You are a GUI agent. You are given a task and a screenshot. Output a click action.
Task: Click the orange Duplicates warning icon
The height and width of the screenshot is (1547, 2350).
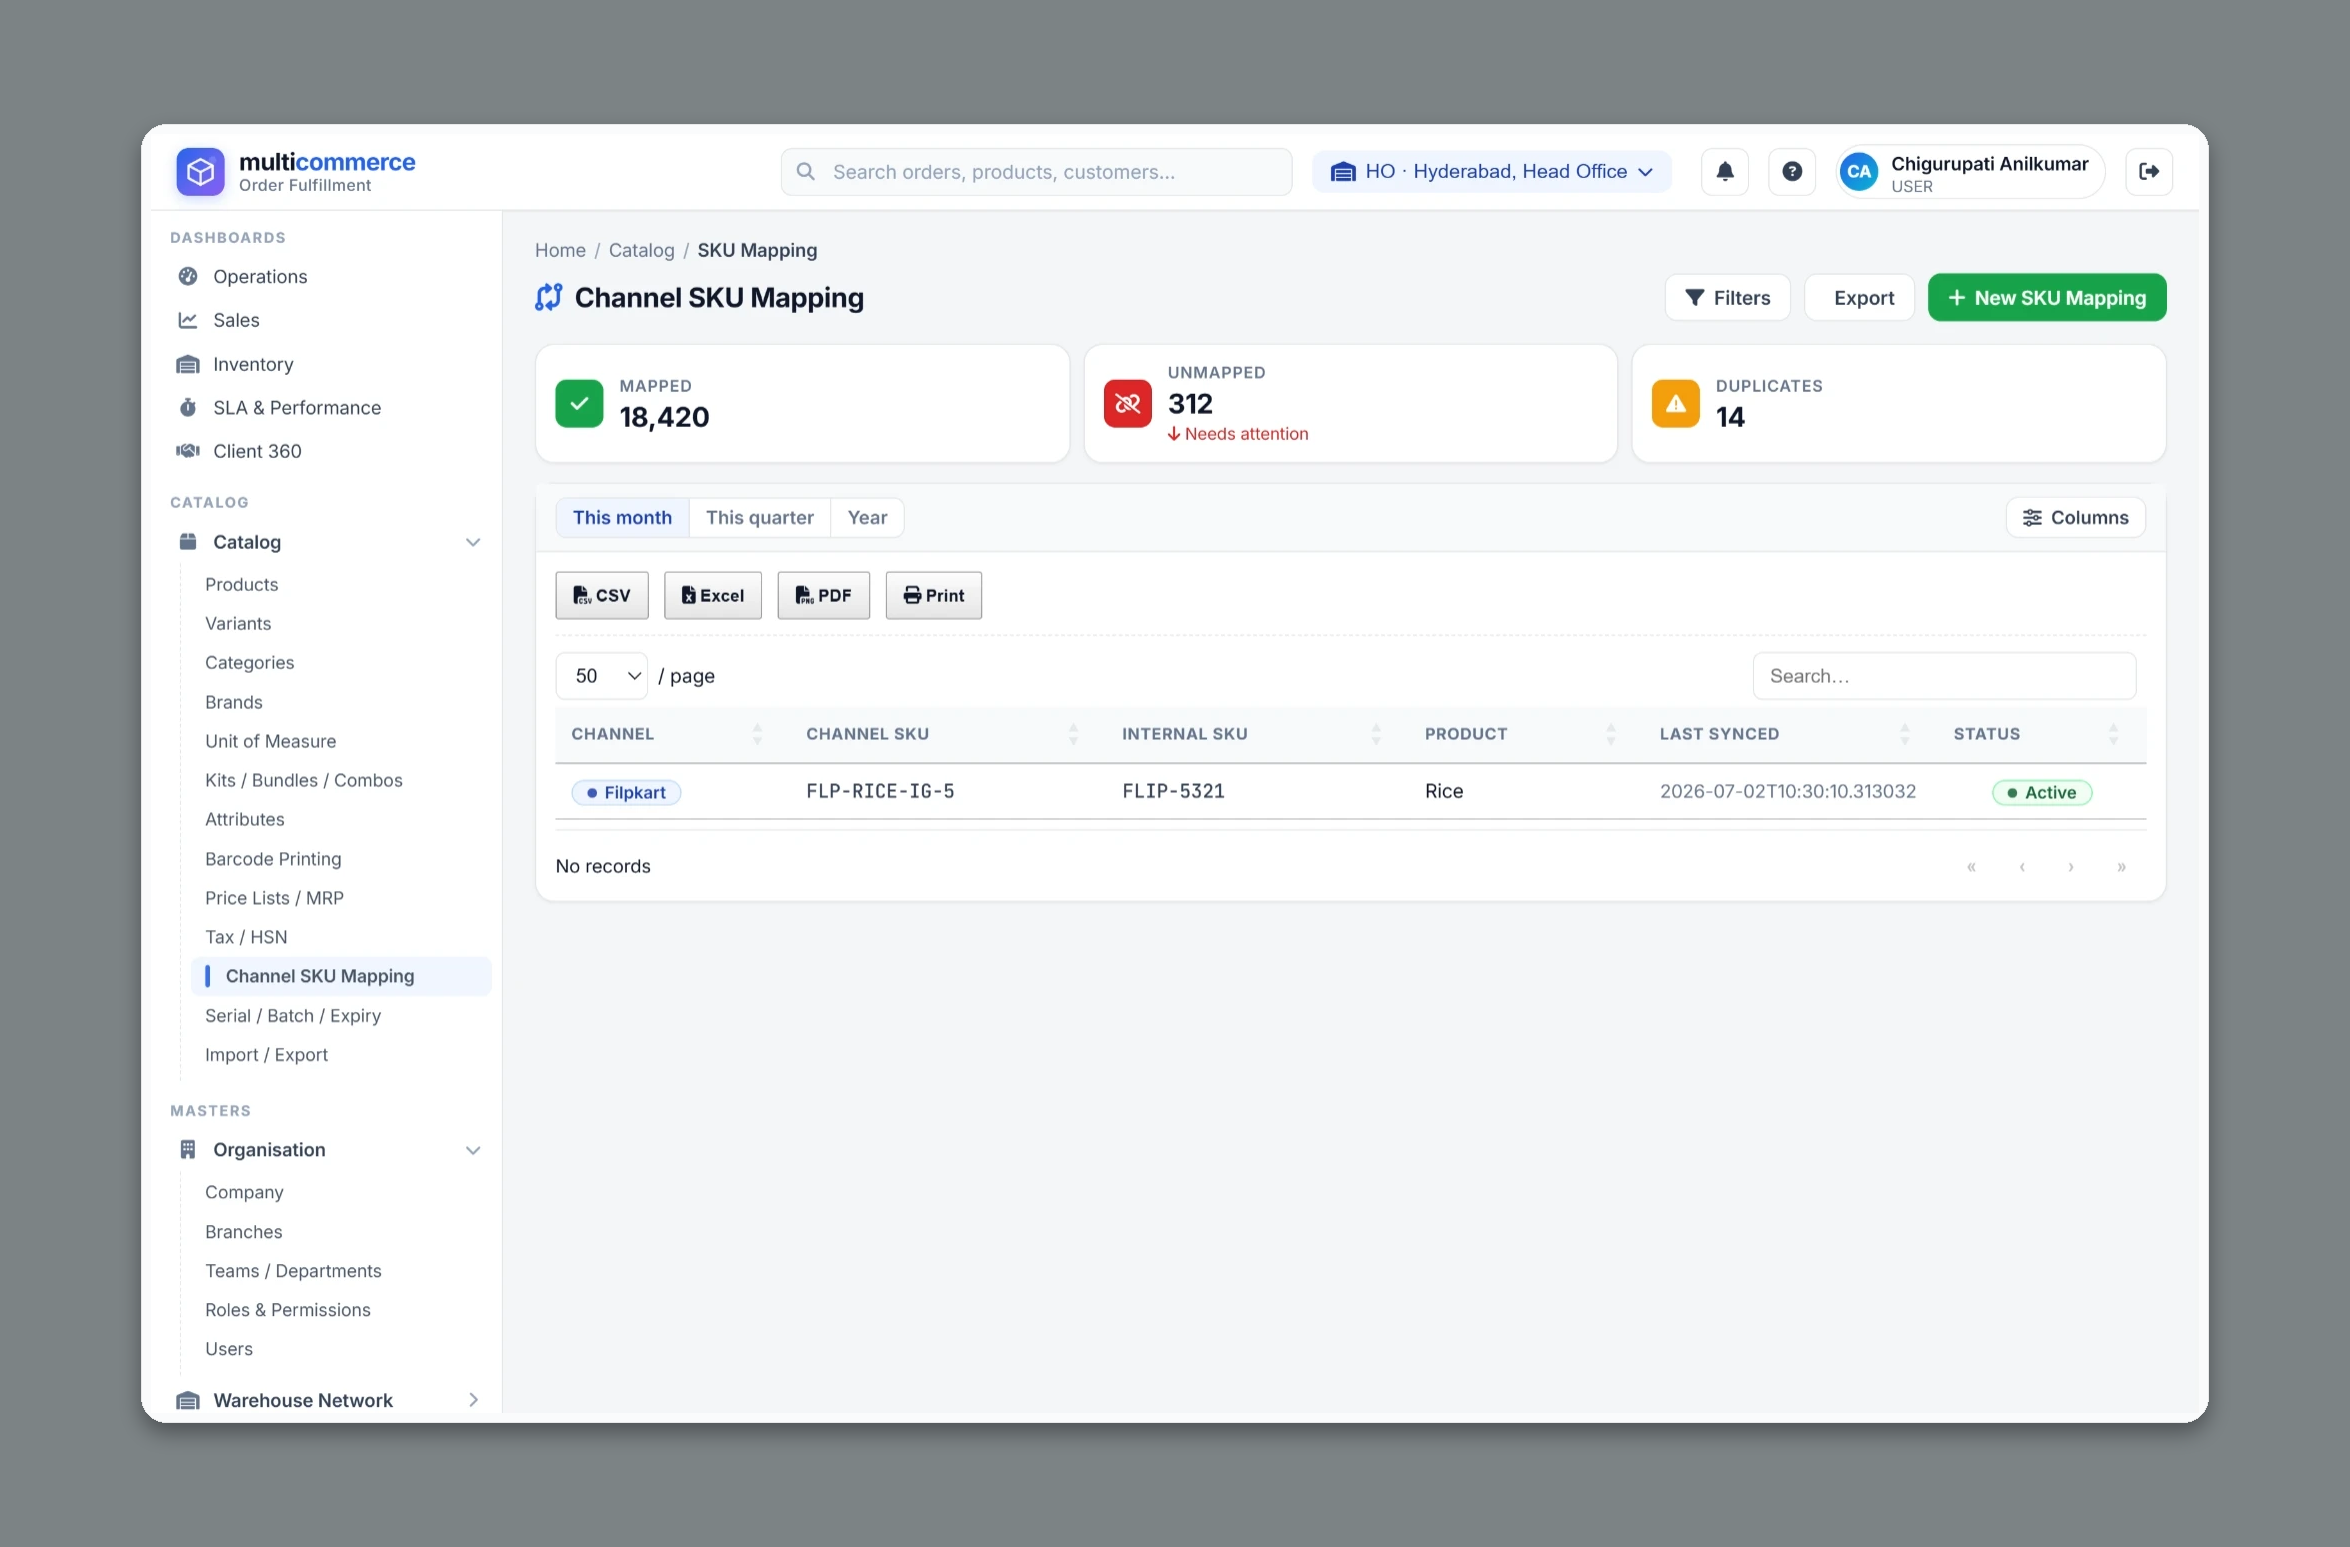(1675, 404)
